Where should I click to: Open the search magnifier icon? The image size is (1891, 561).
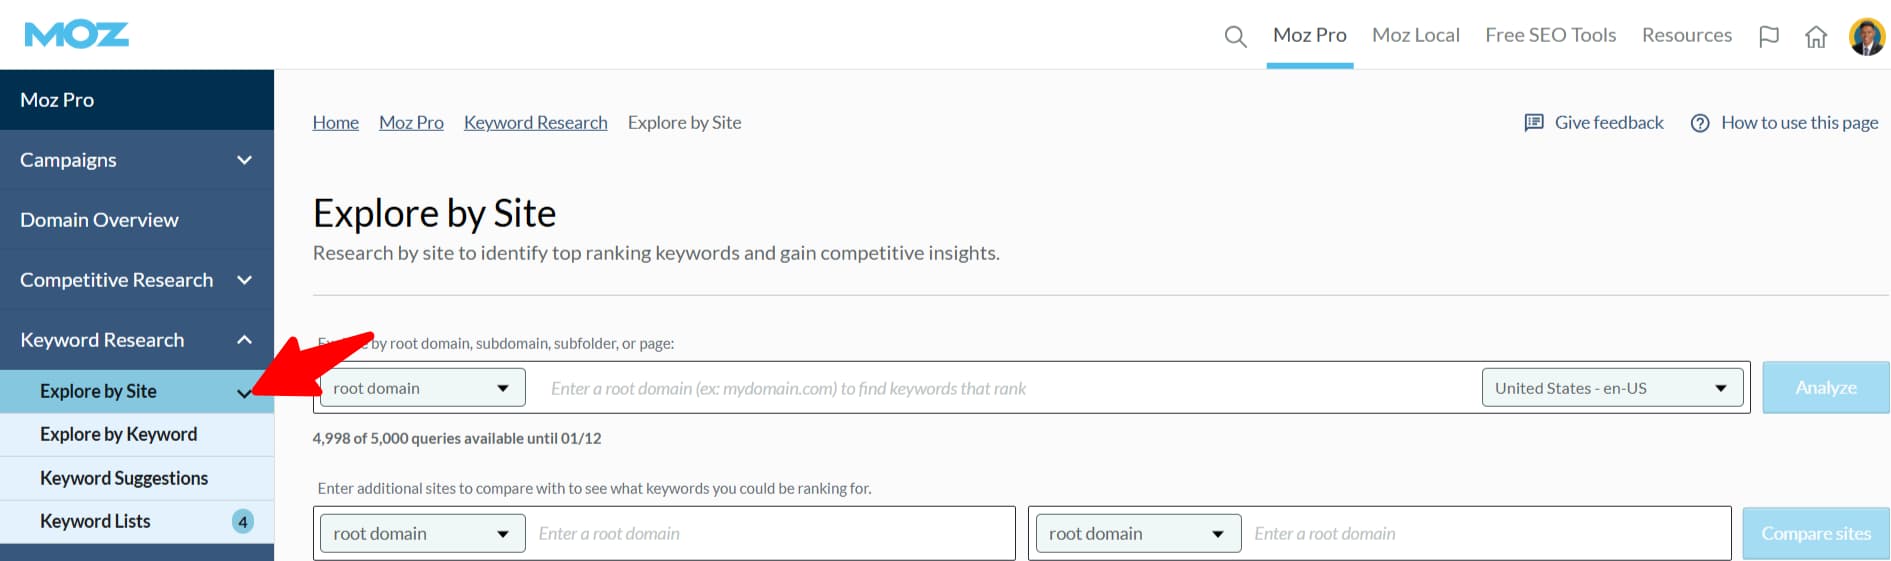(x=1235, y=37)
